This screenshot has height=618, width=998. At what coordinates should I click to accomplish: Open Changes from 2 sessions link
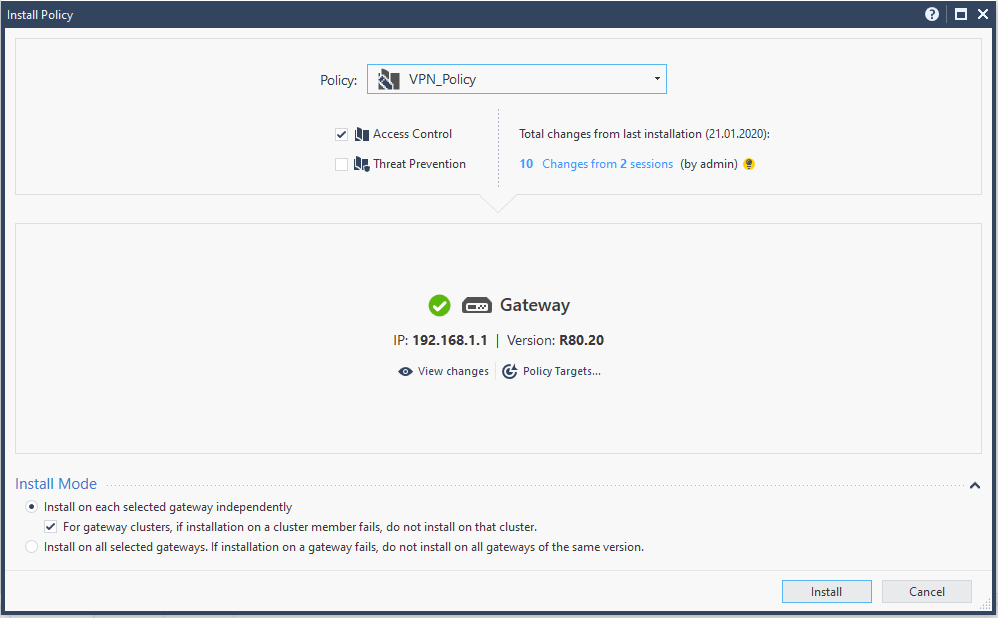point(607,164)
